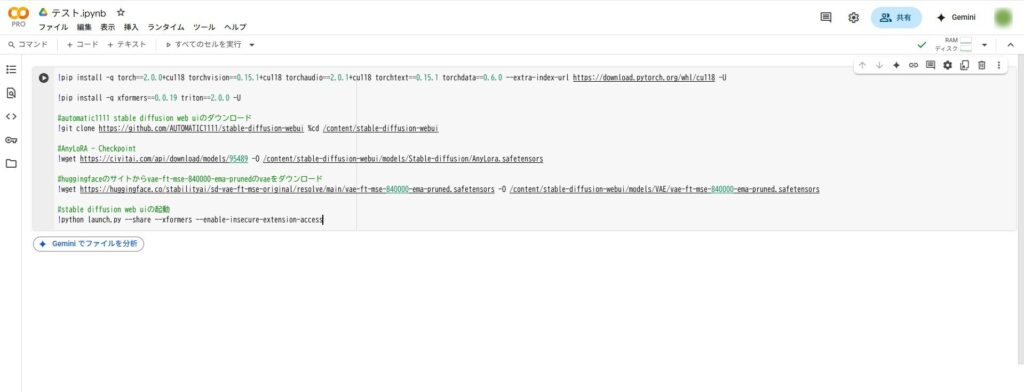Open the コマンド command palette search
Image resolution: width=1024 pixels, height=392 pixels.
point(28,44)
